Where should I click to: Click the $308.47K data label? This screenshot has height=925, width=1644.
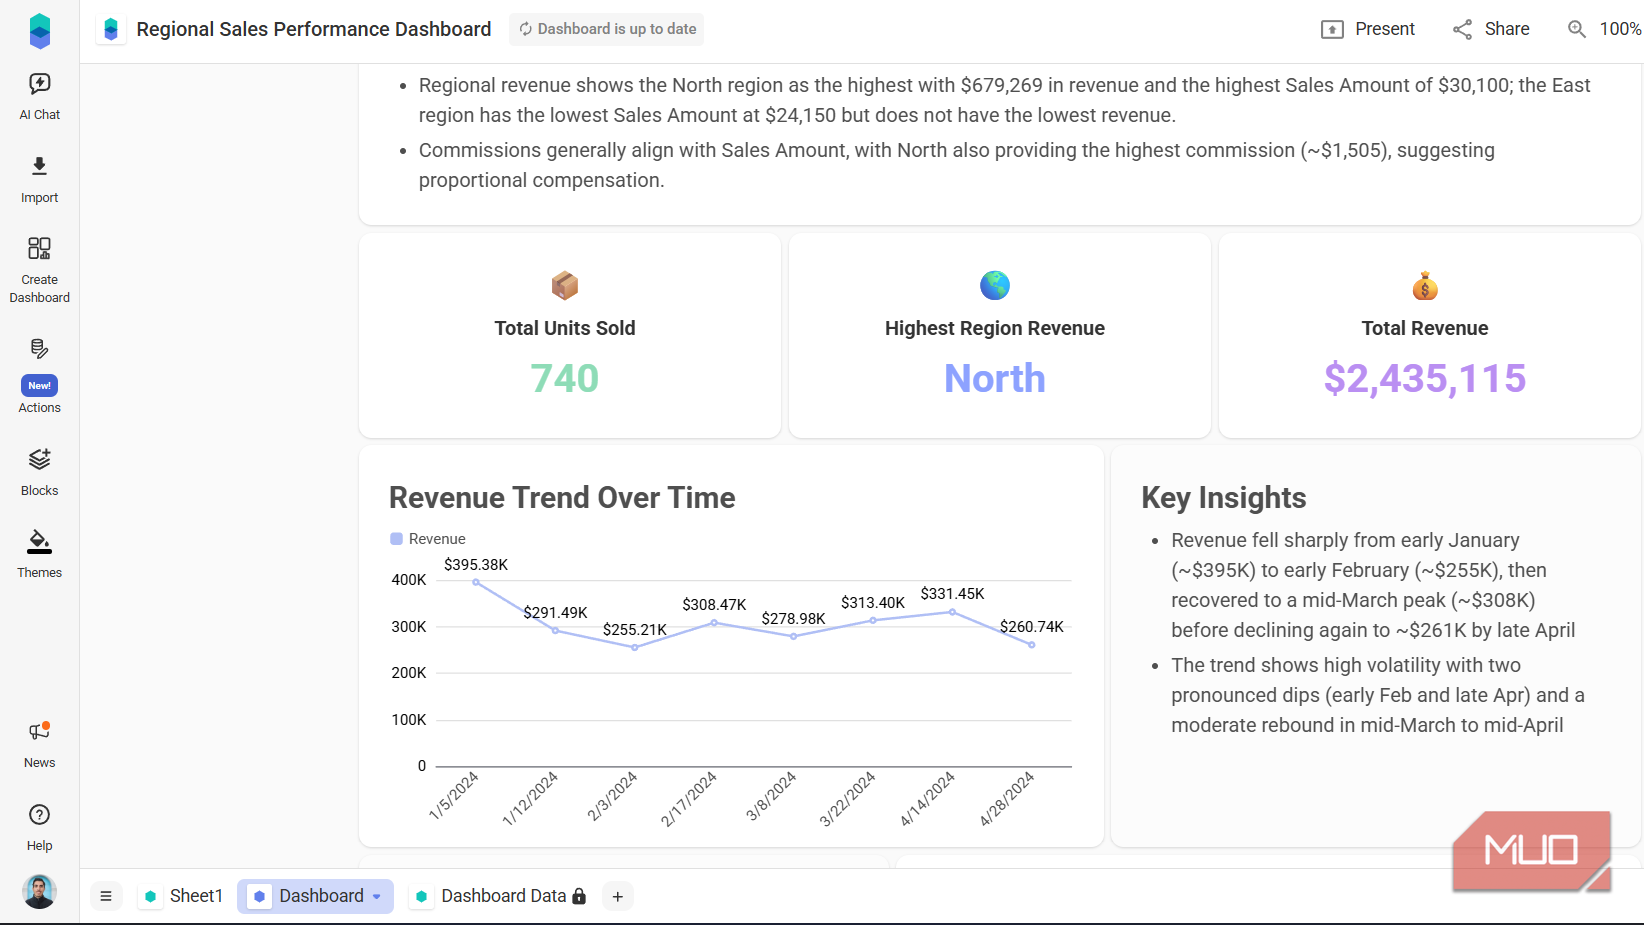714,605
